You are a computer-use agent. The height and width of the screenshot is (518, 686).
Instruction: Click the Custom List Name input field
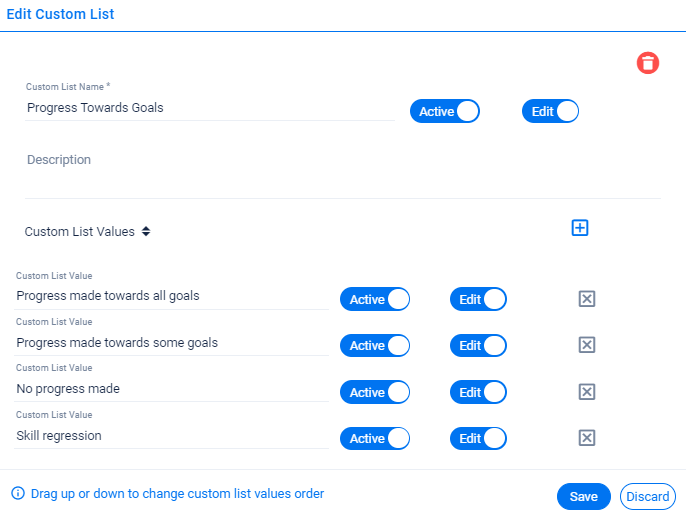(x=210, y=108)
